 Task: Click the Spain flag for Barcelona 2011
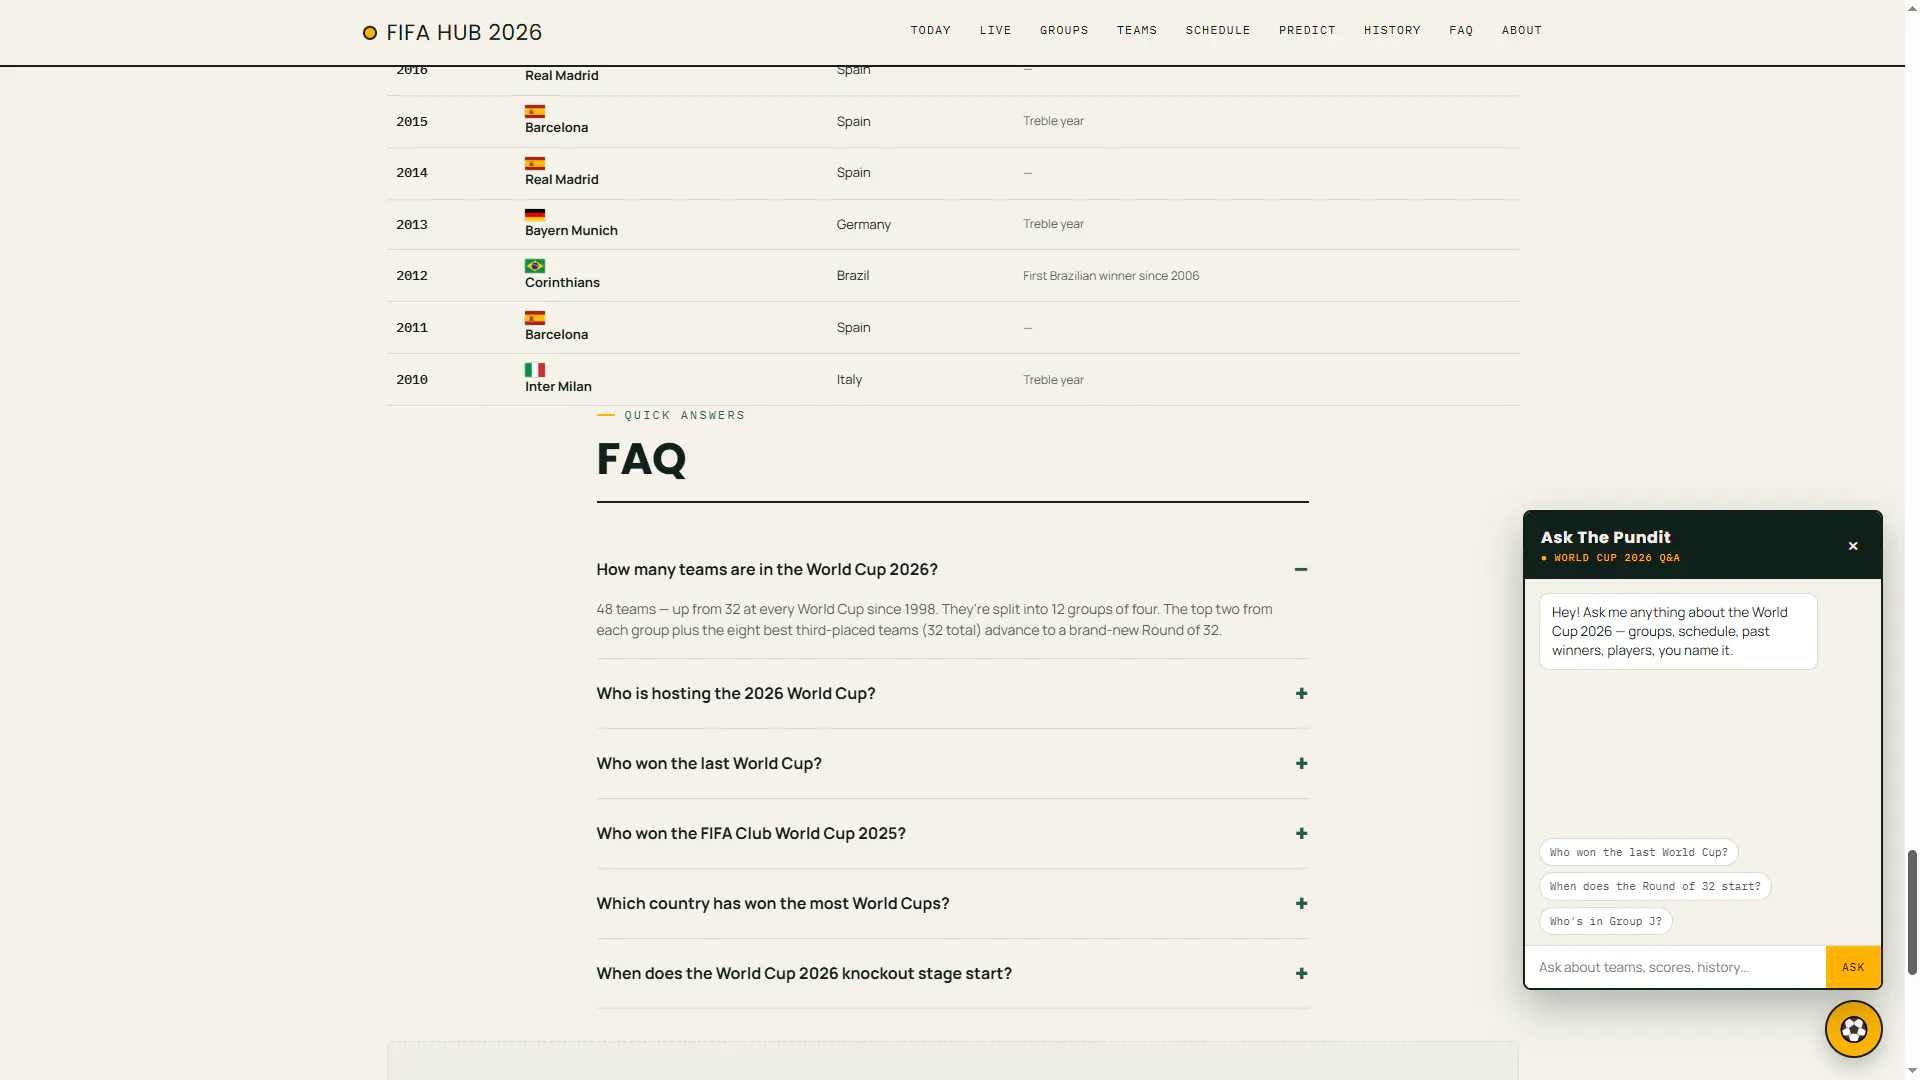coord(535,318)
